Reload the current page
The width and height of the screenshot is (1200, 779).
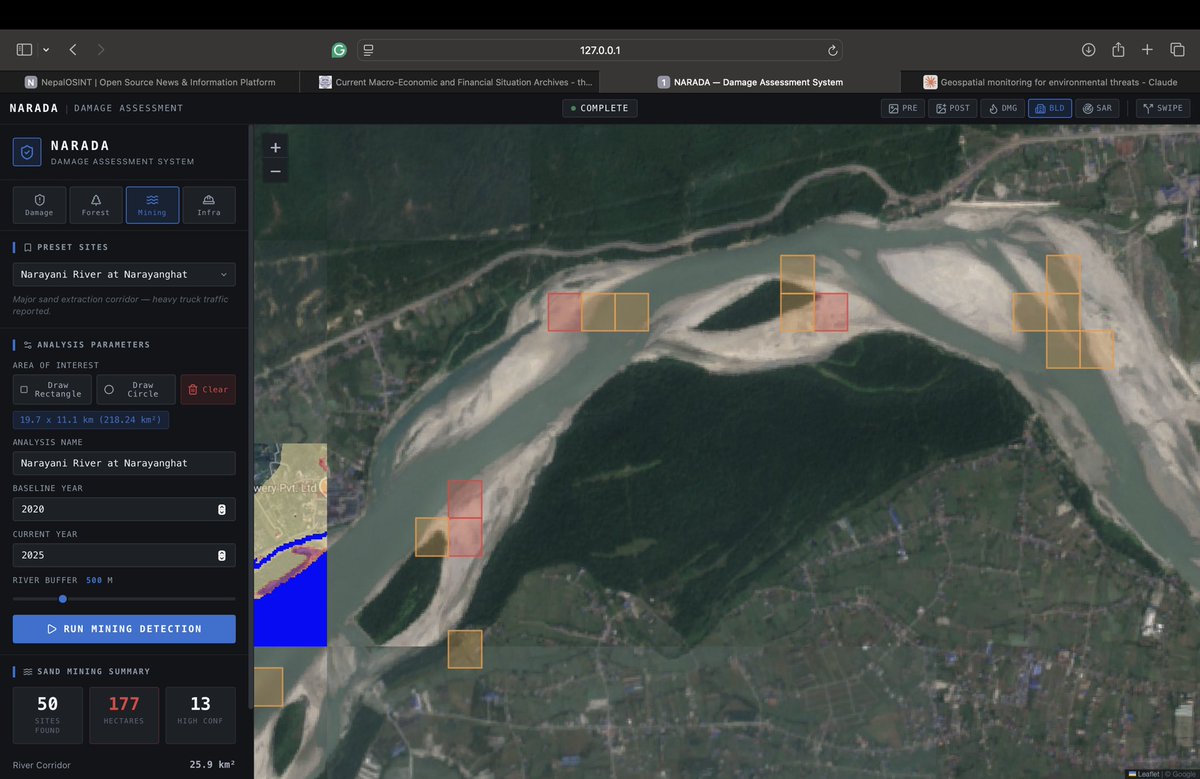[832, 50]
